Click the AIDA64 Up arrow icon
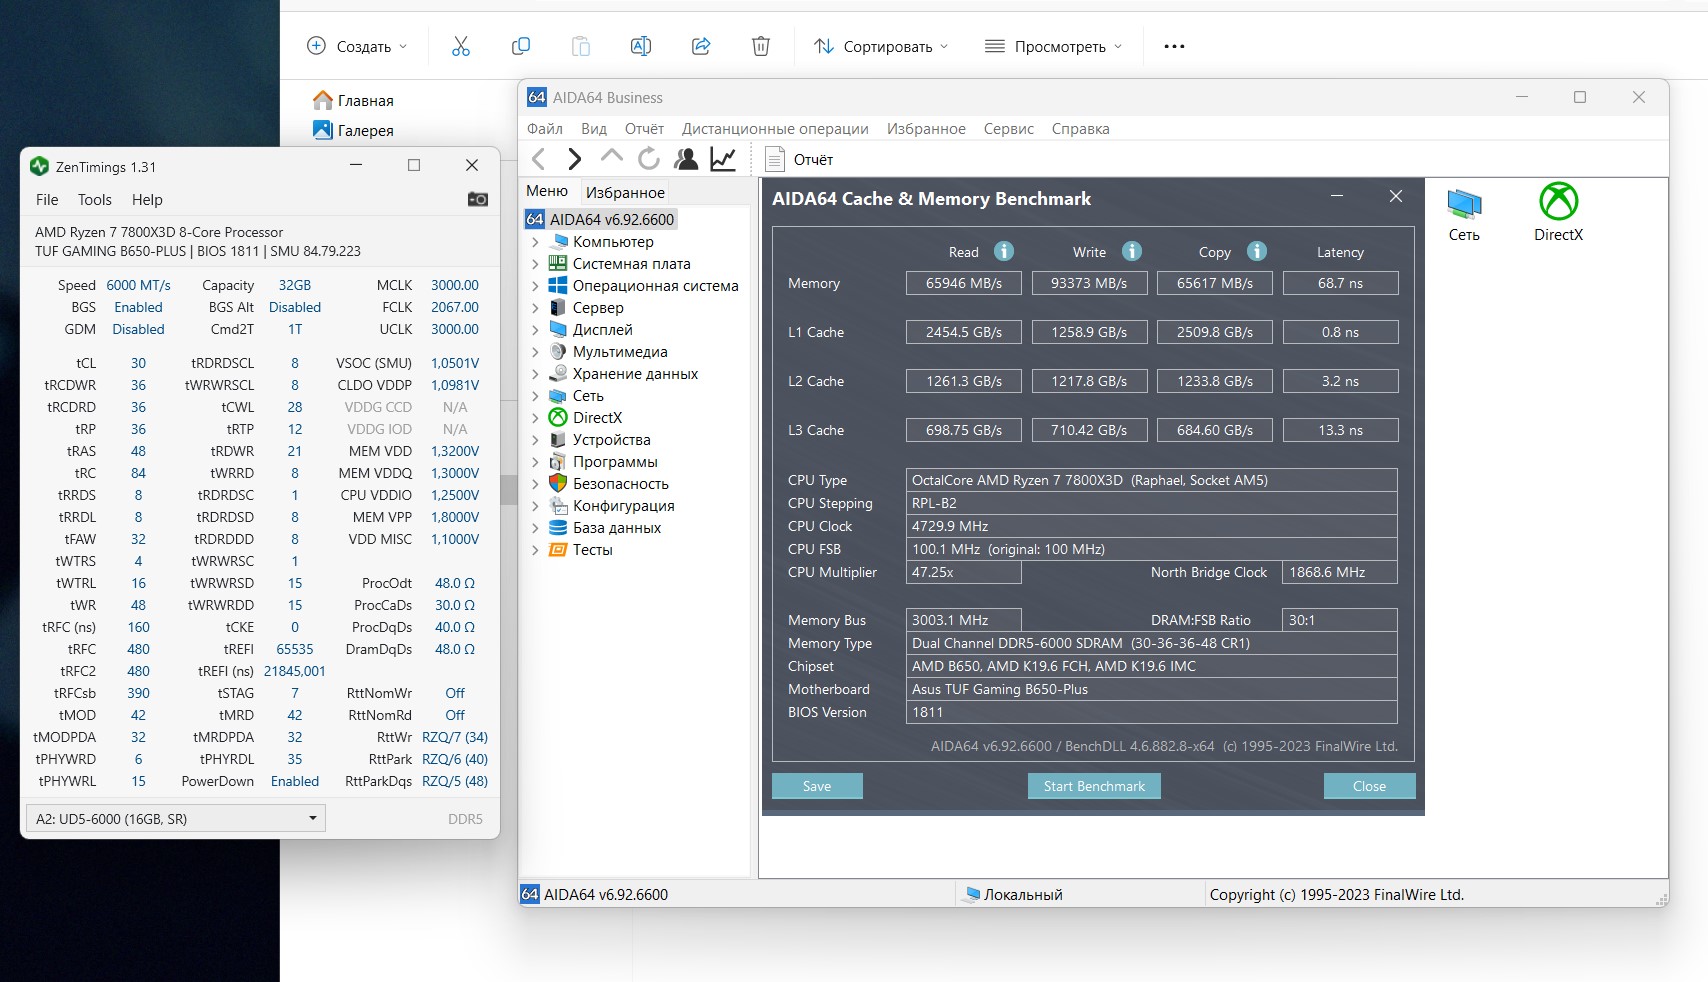The width and height of the screenshot is (1708, 982). click(611, 157)
